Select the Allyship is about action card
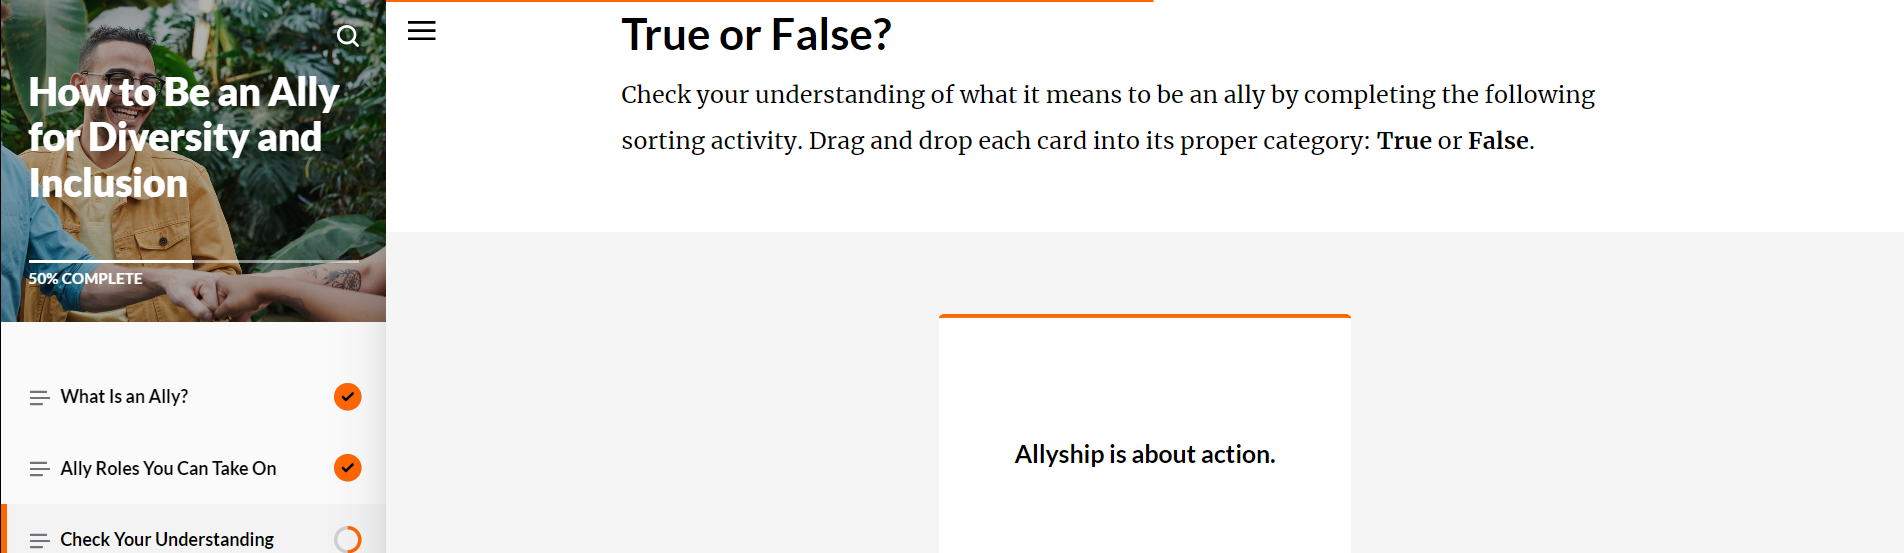The height and width of the screenshot is (553, 1904). coord(1144,454)
